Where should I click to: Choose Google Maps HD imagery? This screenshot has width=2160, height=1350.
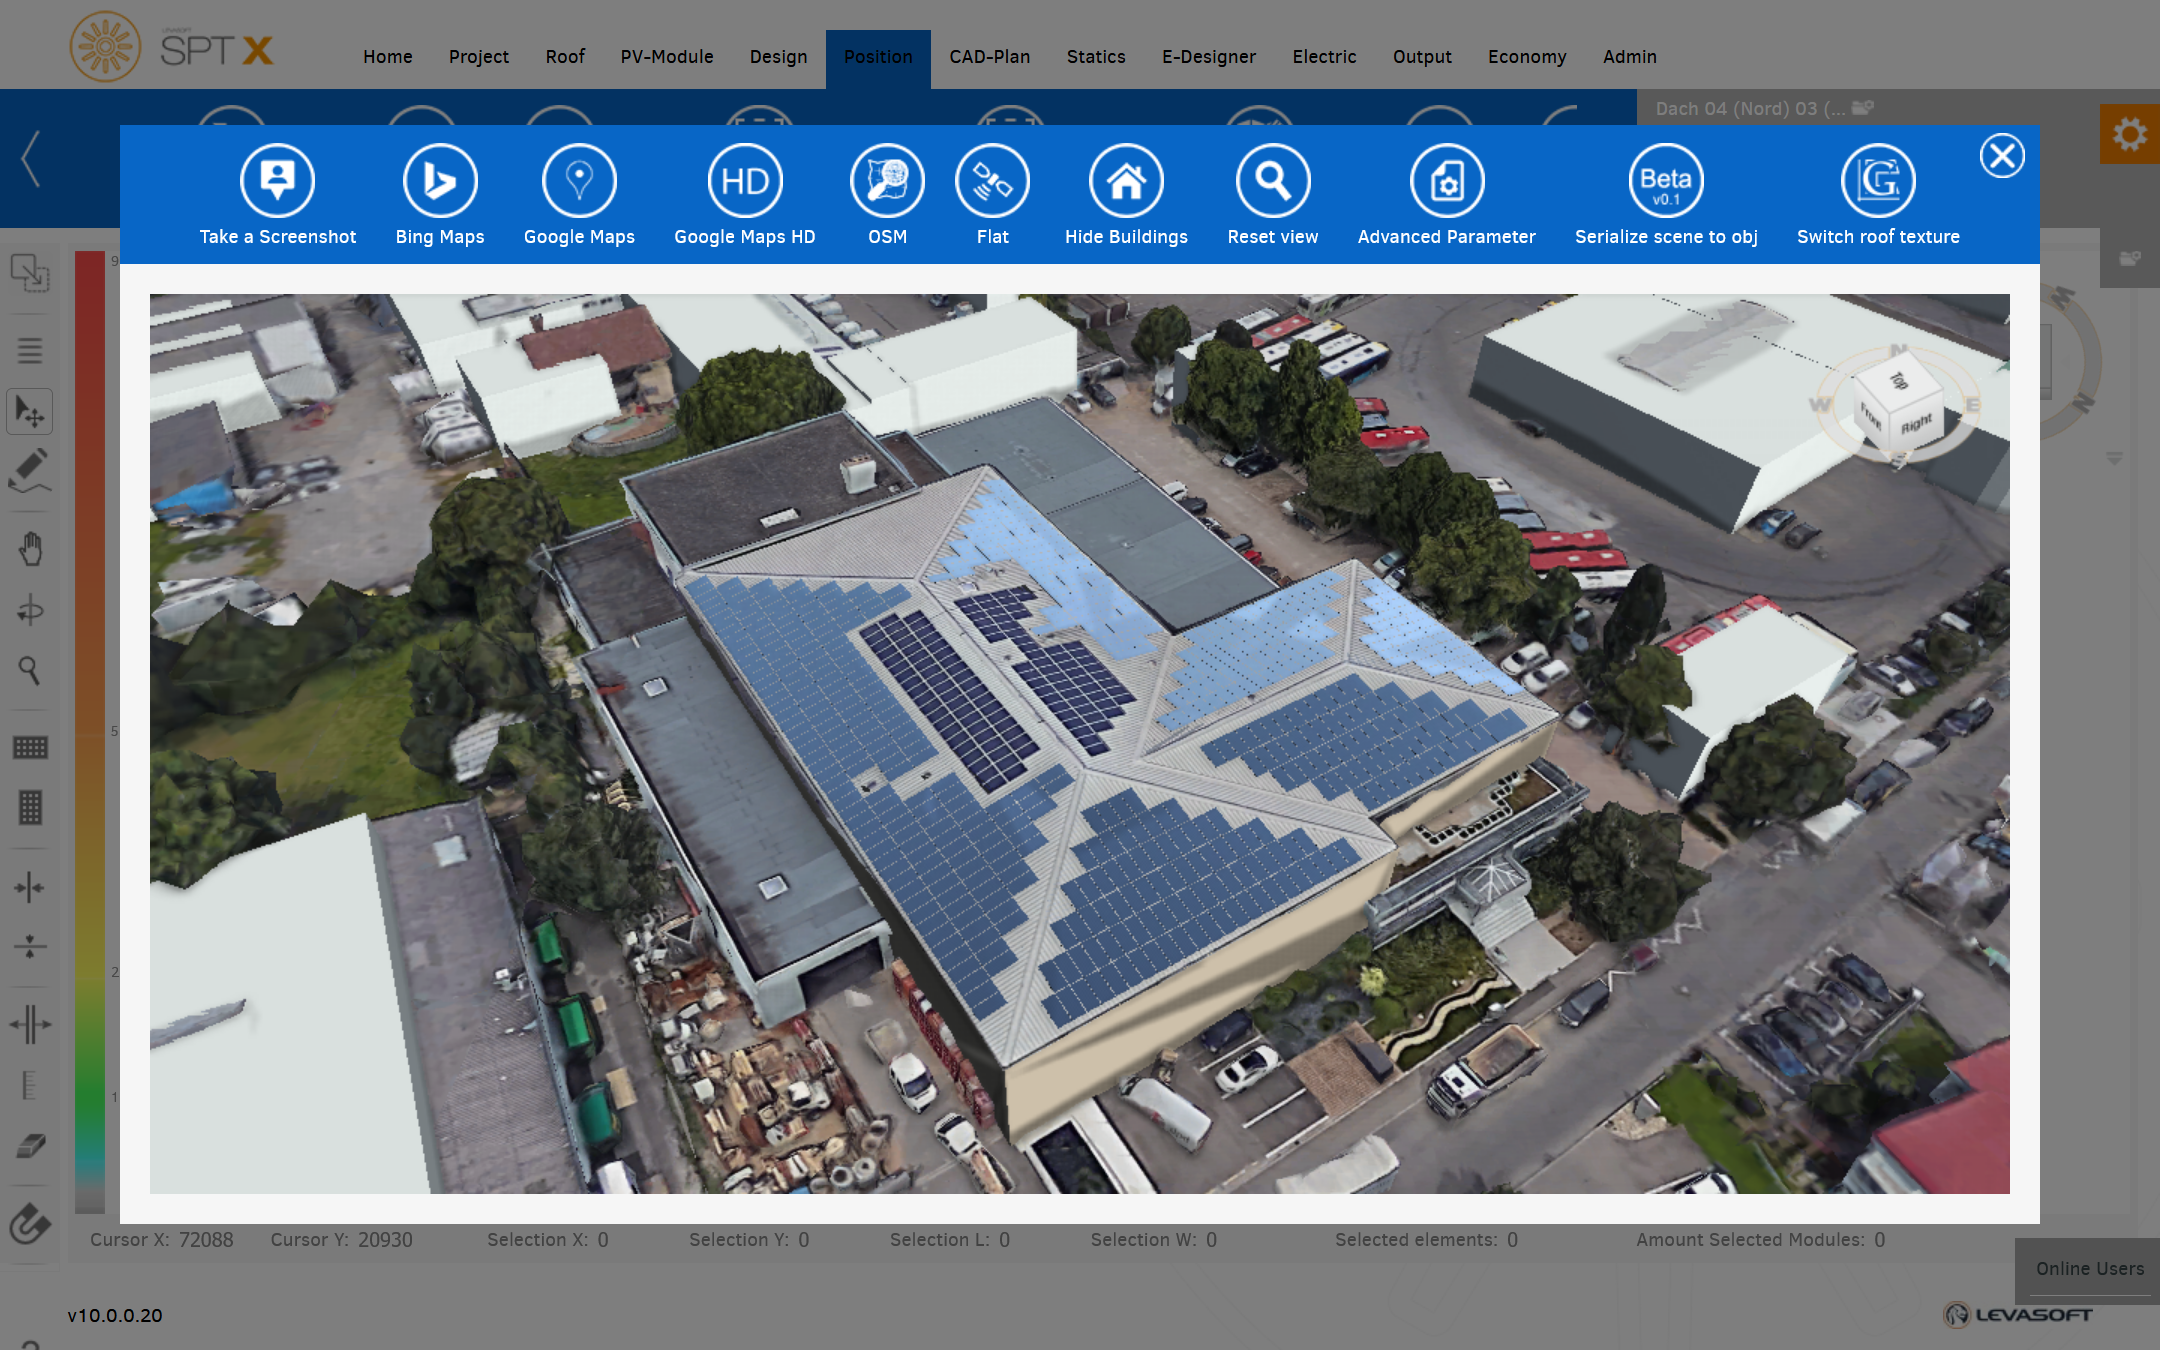[744, 181]
